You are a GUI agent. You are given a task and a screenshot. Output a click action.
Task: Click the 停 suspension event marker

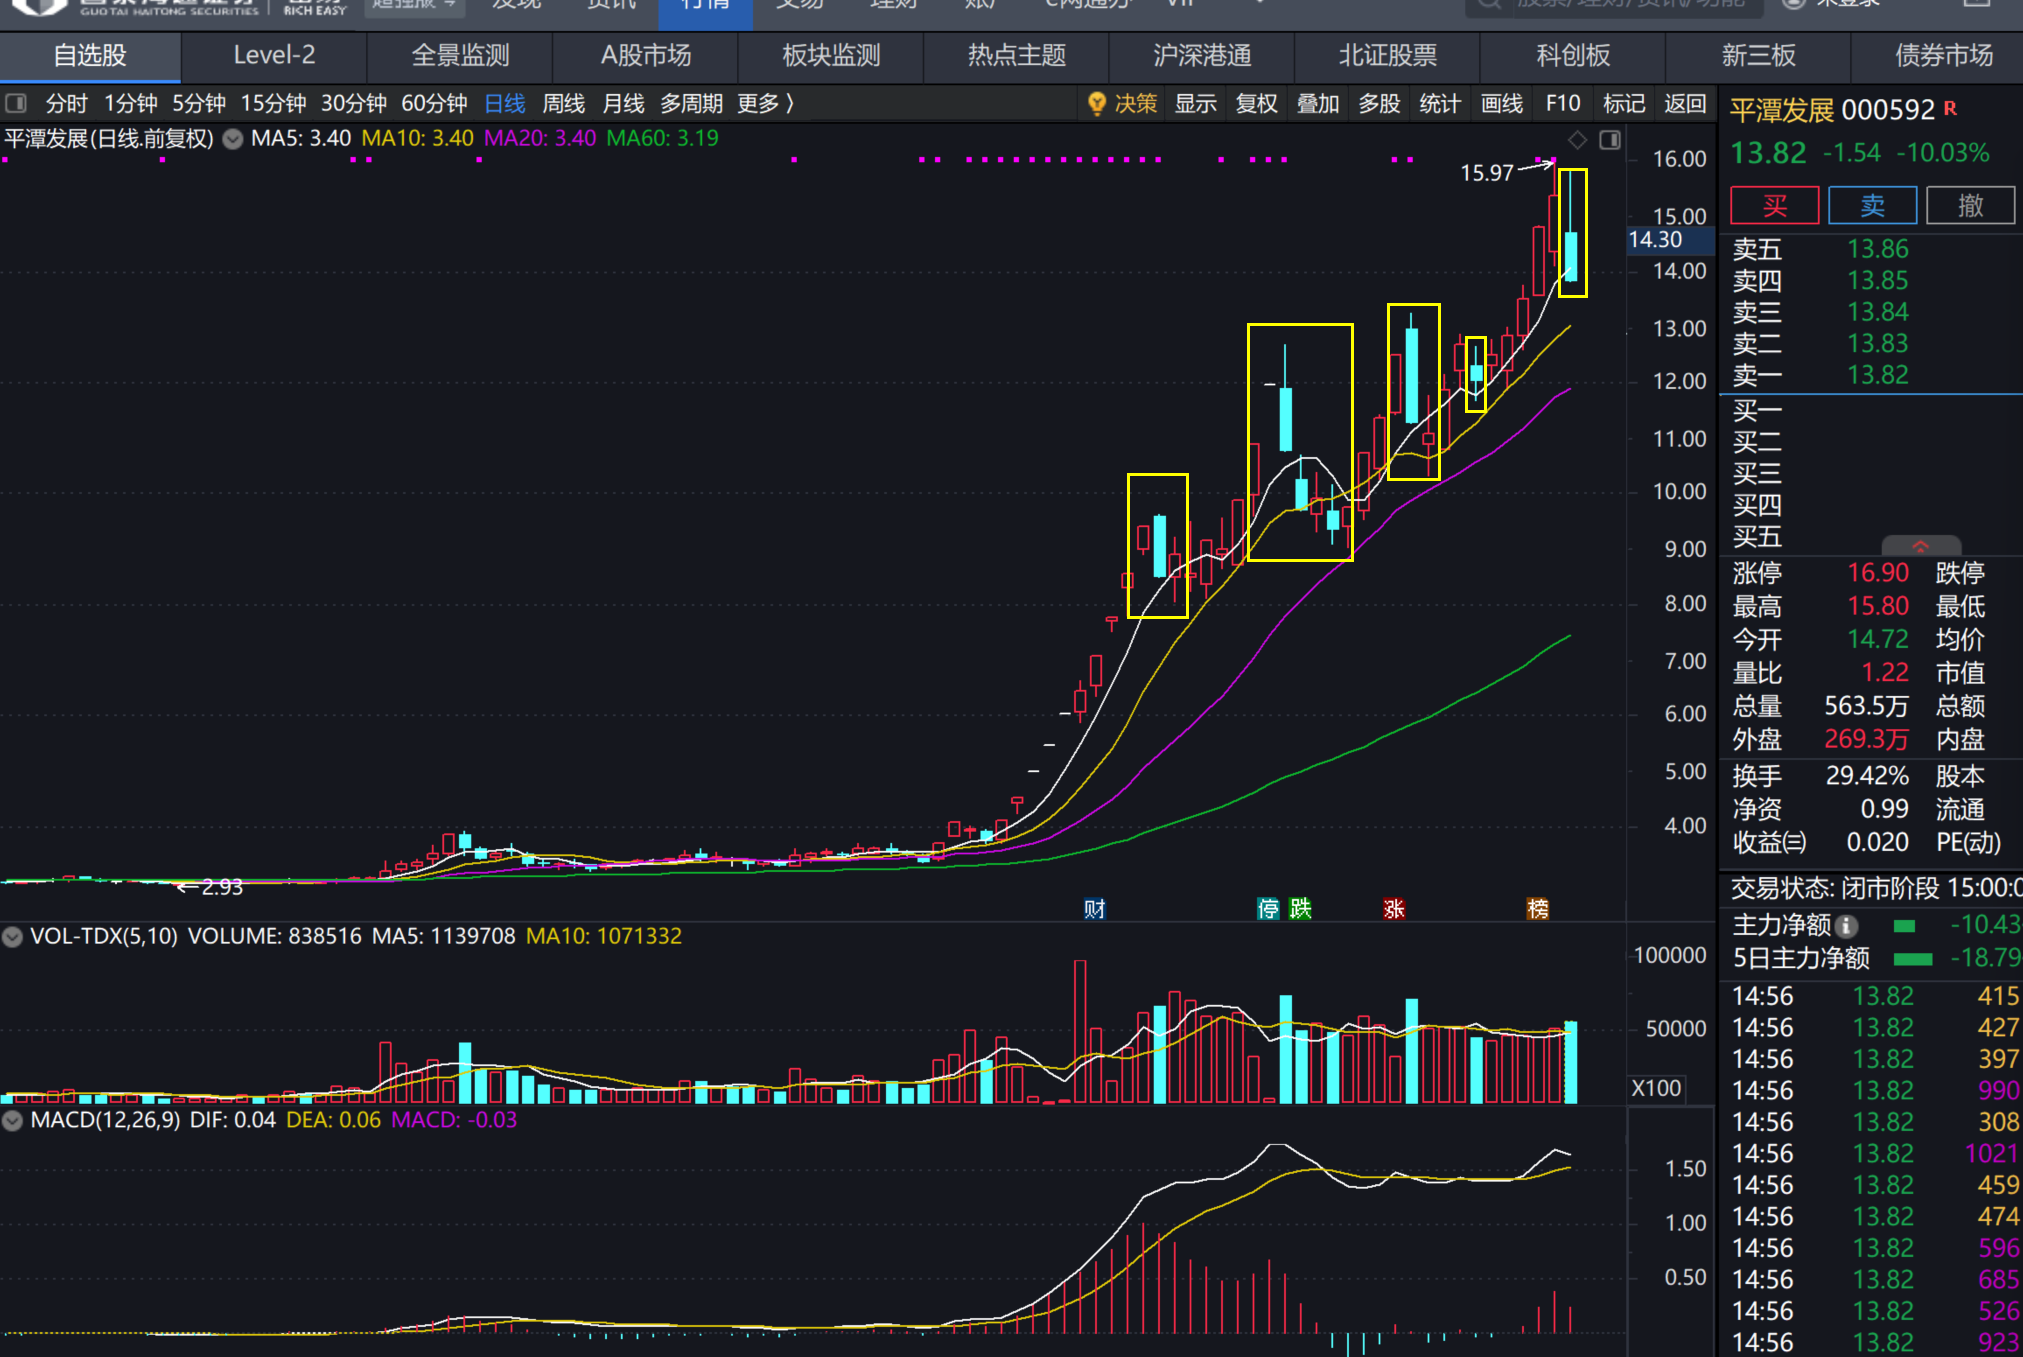[1267, 908]
